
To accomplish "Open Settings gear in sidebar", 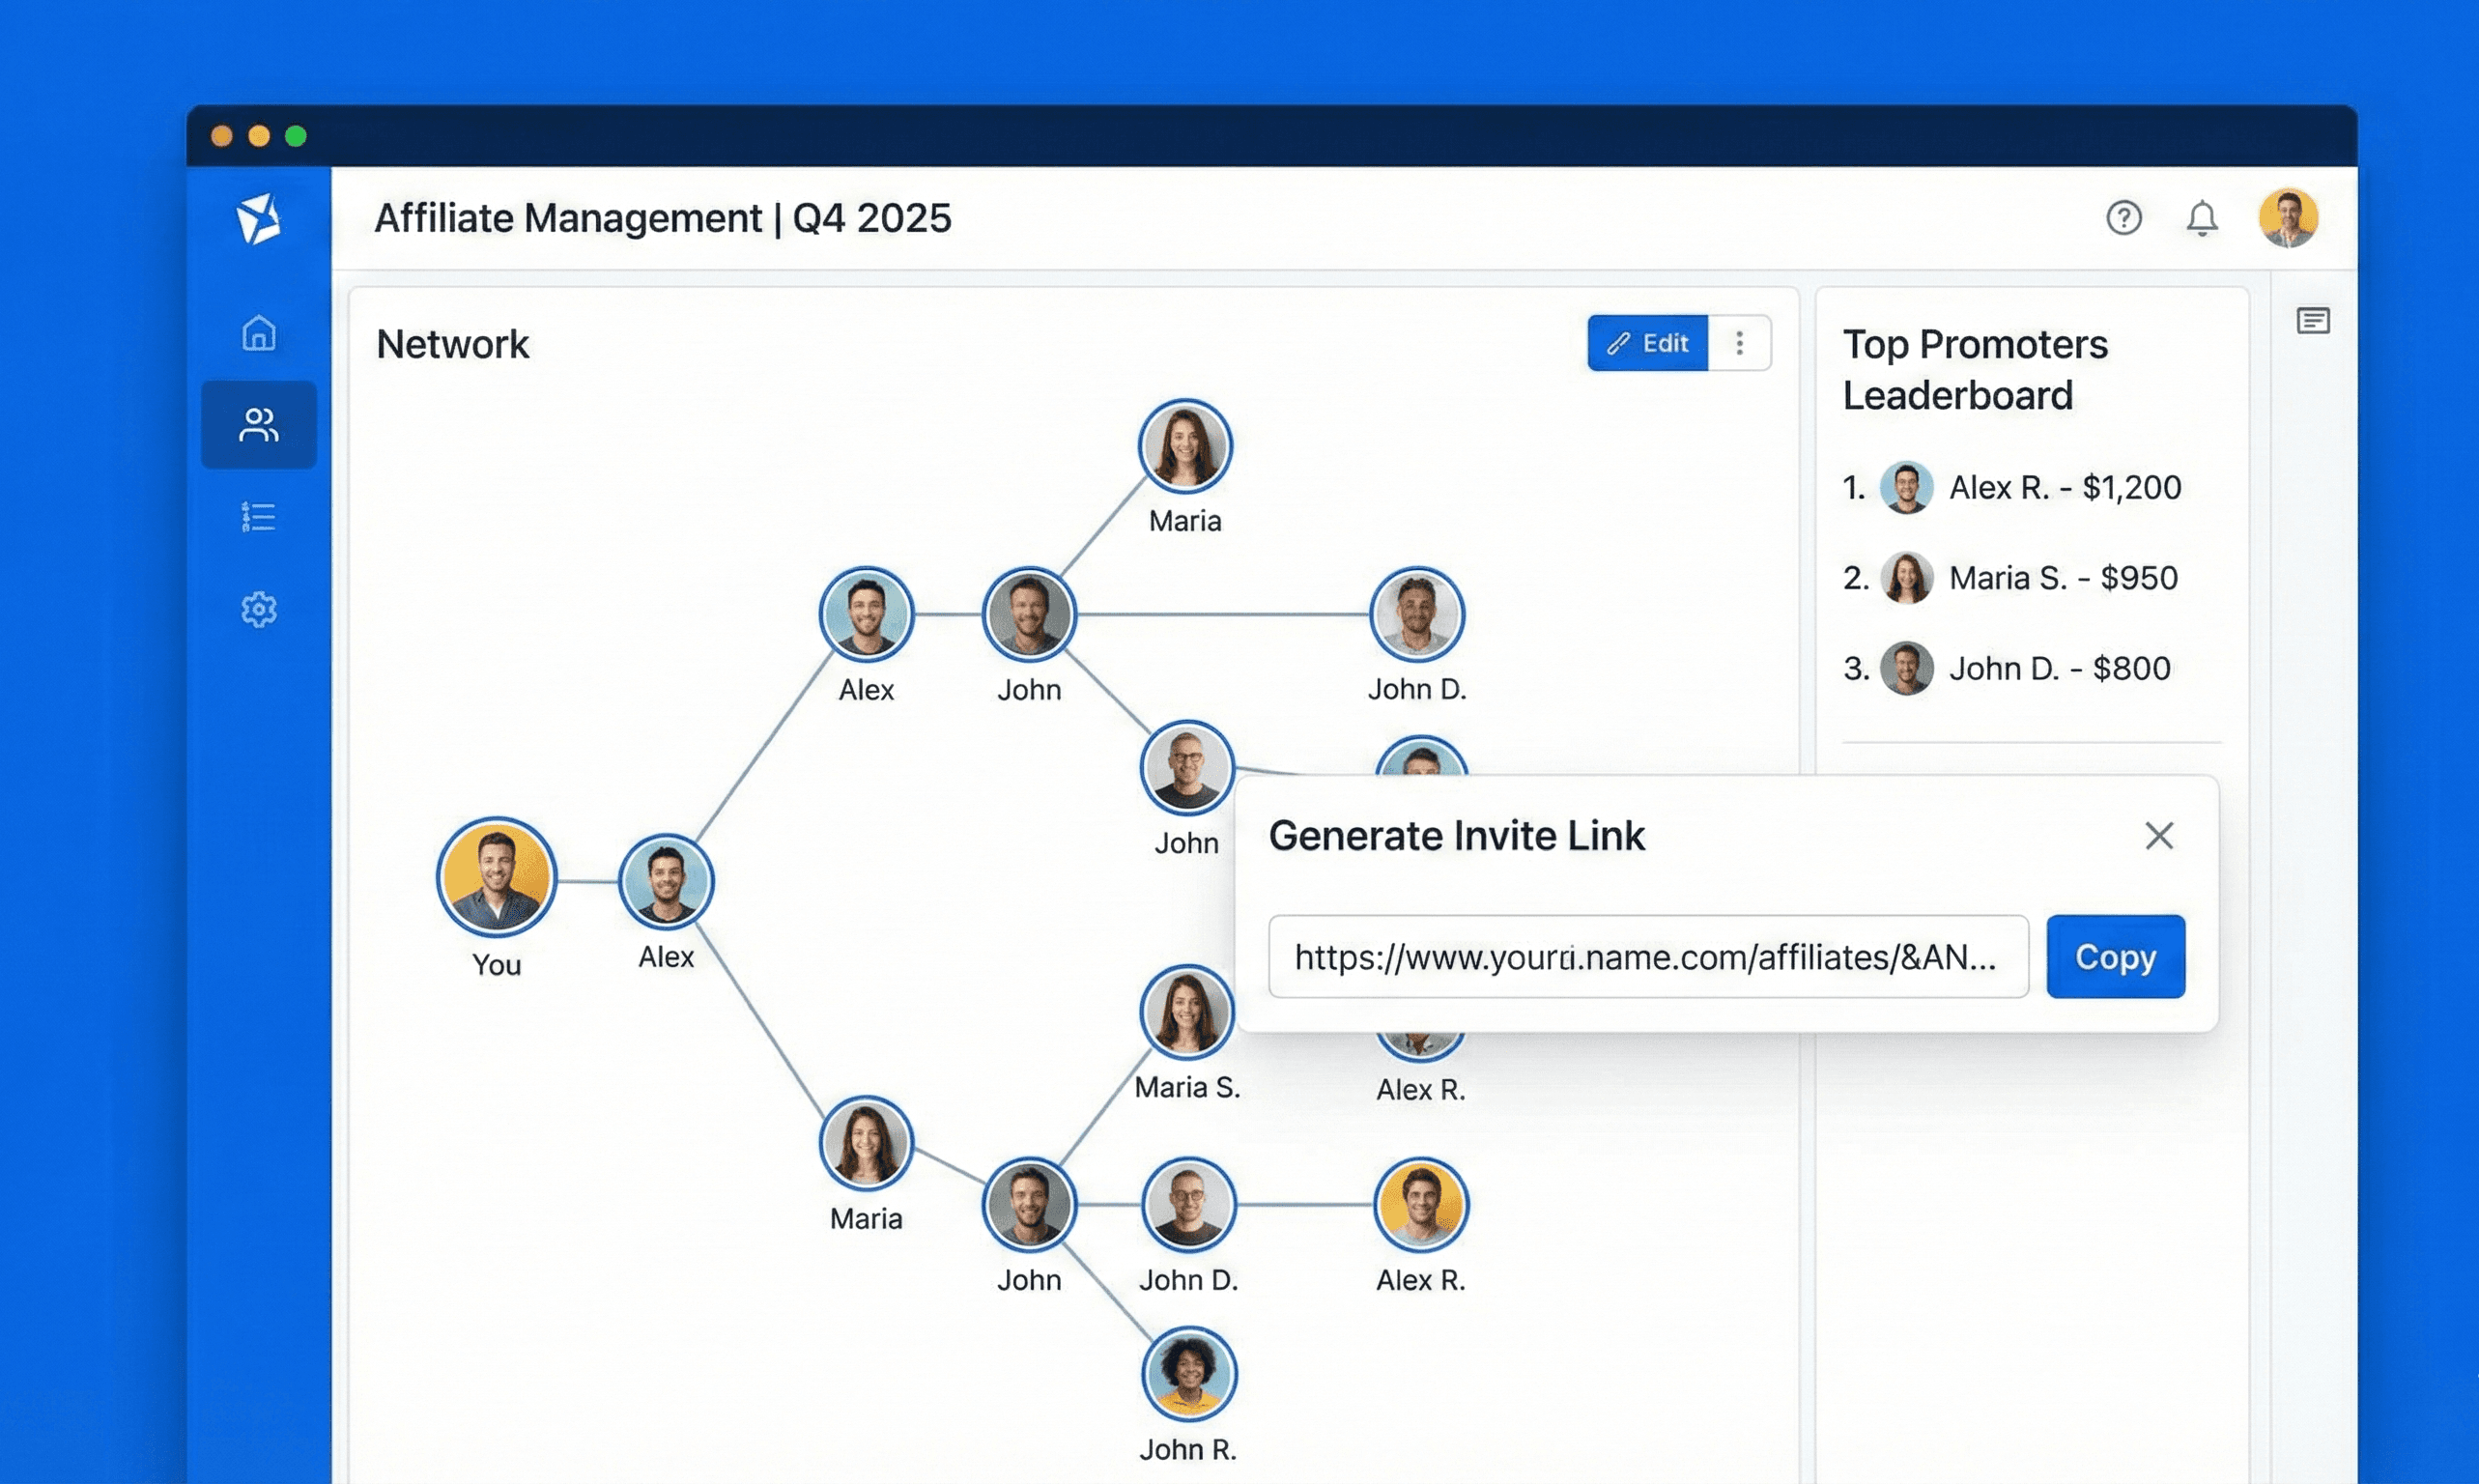I will 259,609.
